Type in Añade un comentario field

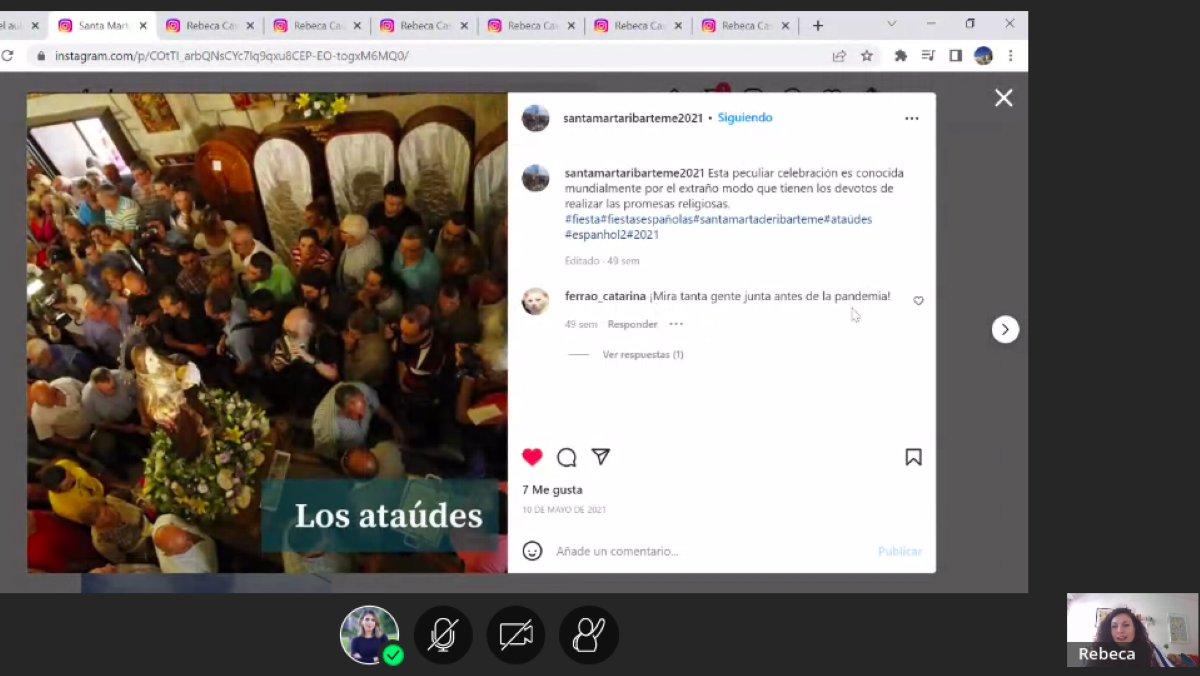tap(700, 551)
